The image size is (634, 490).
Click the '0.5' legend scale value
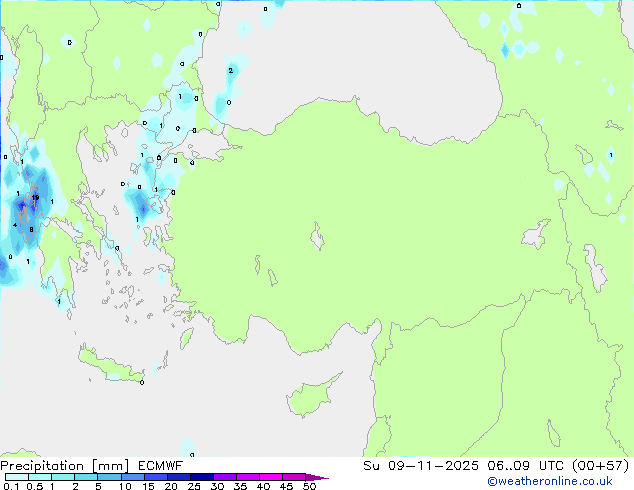35,486
